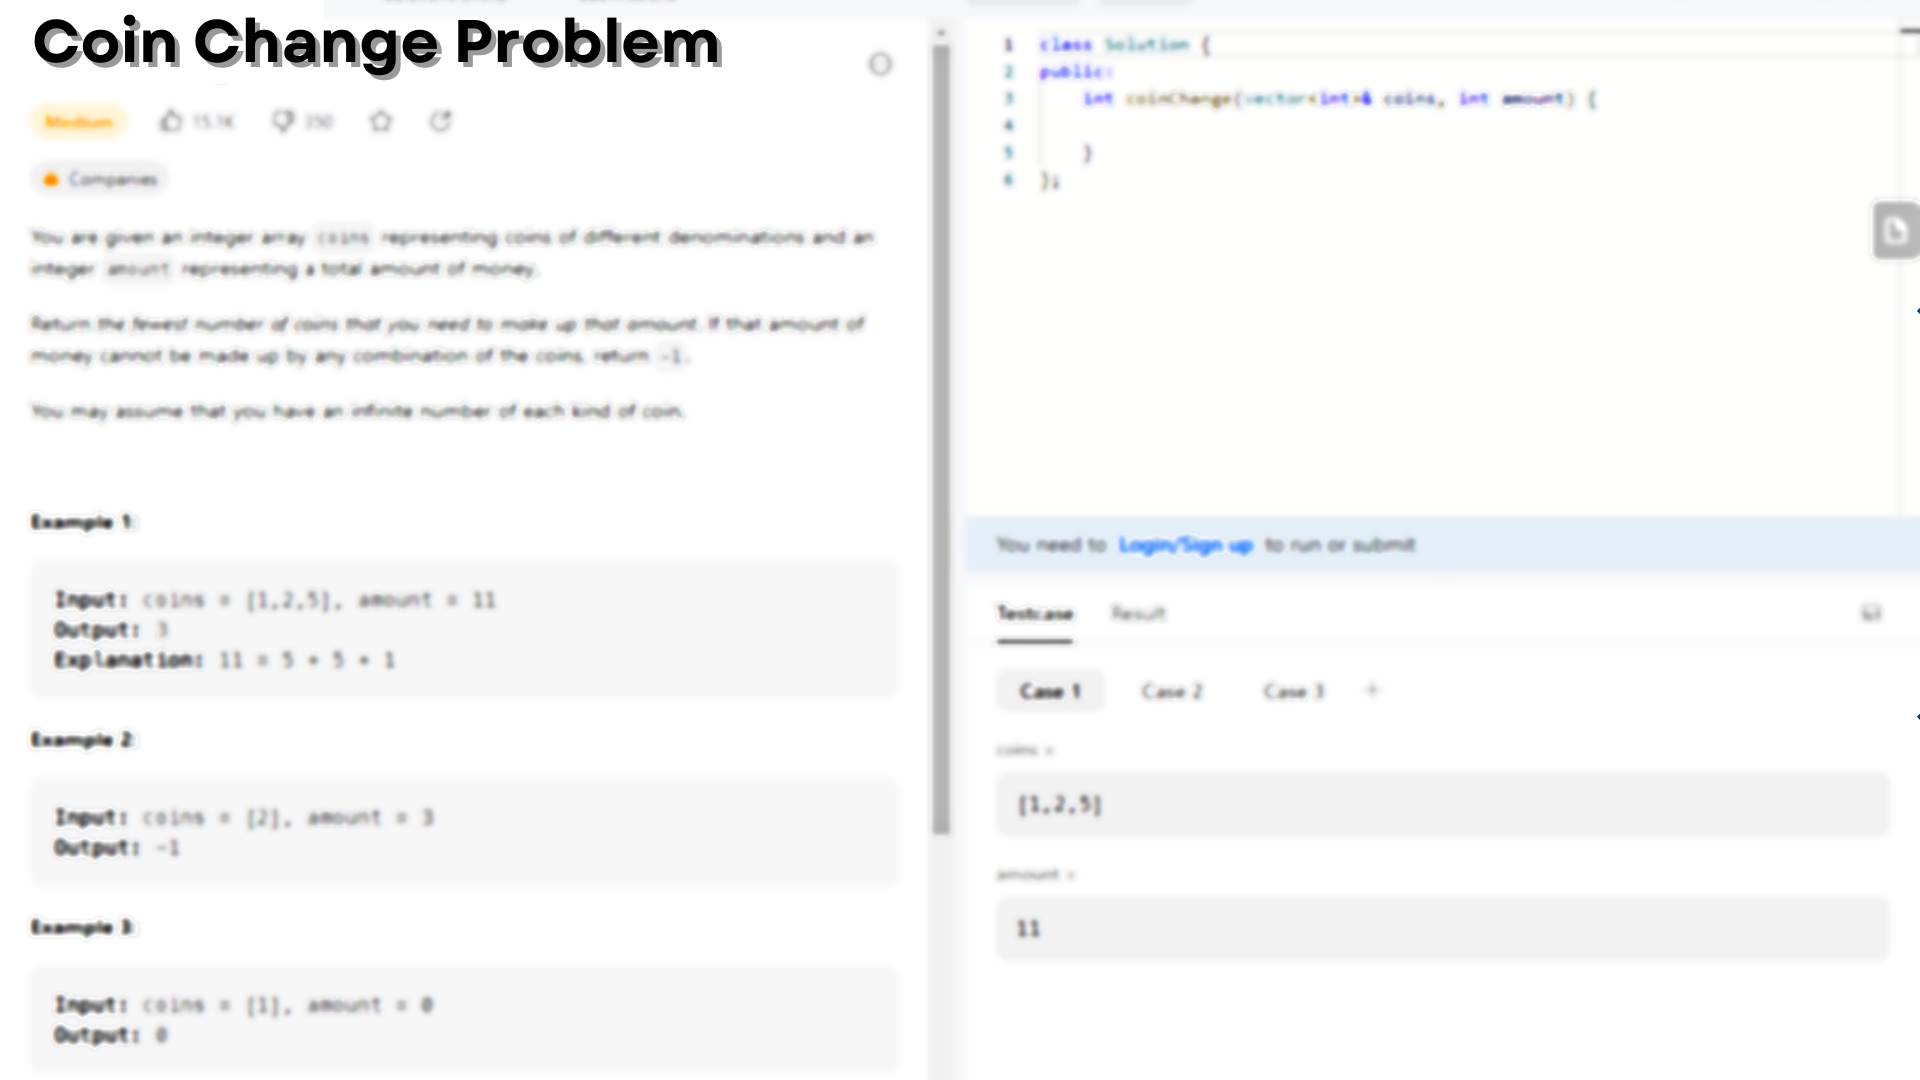Click empty line 4 in code editor
Image resolution: width=1920 pixels, height=1080 pixels.
(1300, 126)
